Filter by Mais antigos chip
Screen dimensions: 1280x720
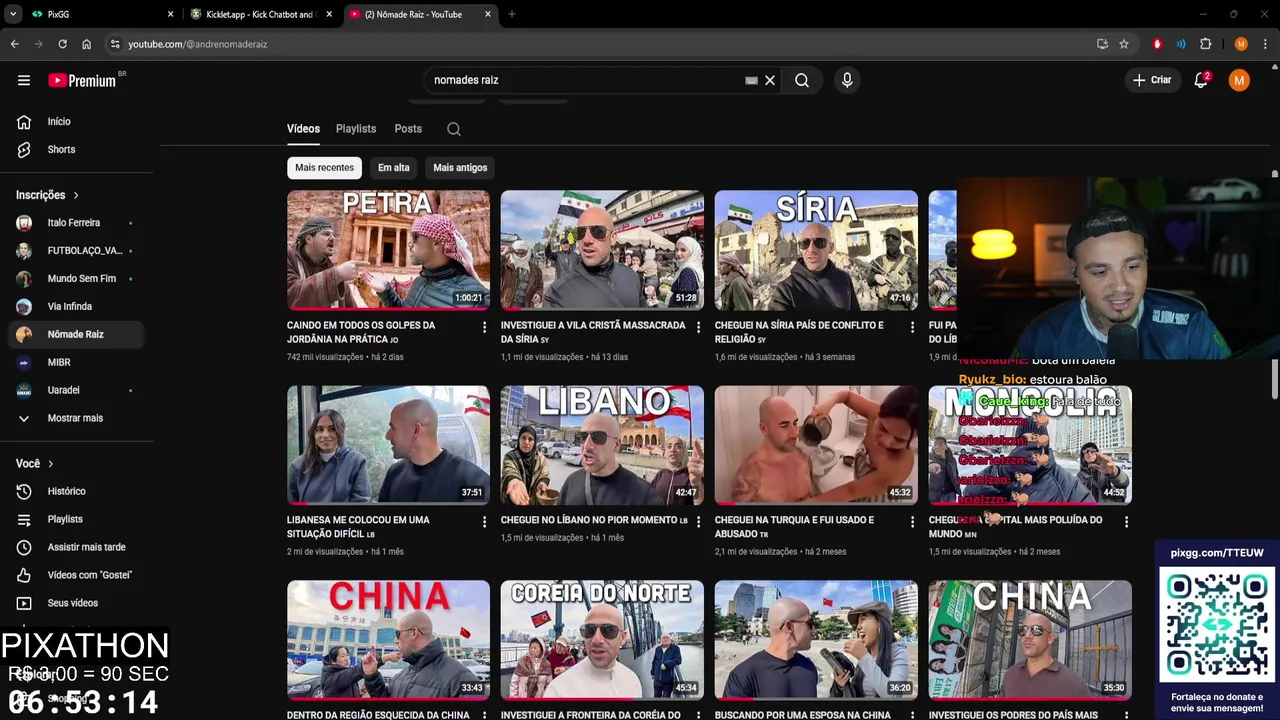coord(460,168)
